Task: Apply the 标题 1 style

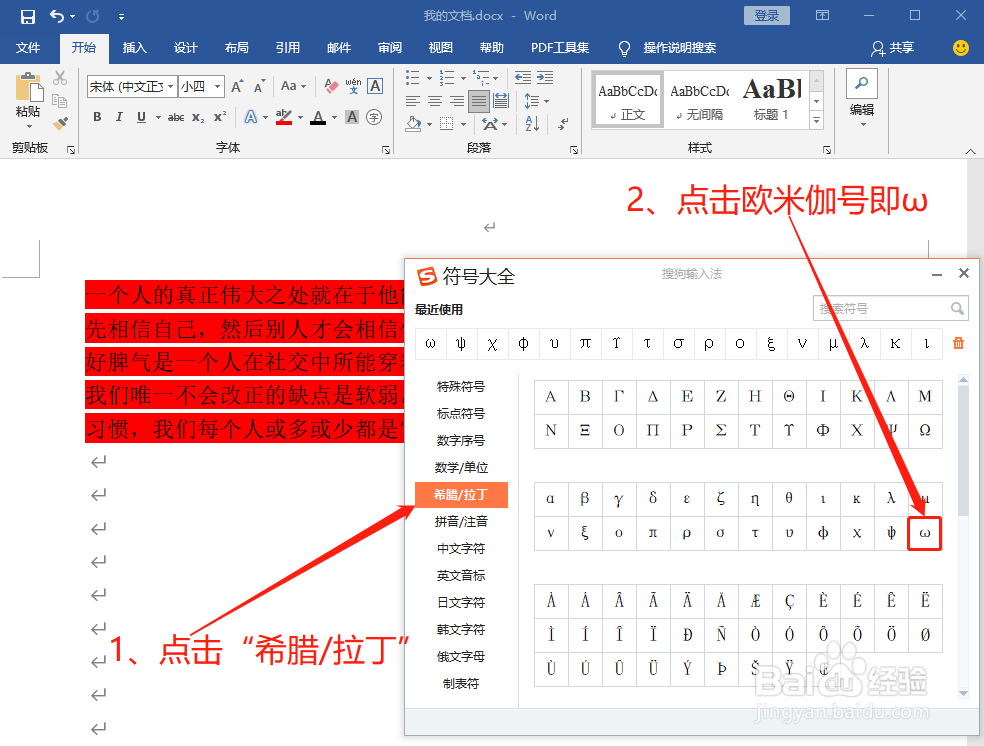Action: 772,99
